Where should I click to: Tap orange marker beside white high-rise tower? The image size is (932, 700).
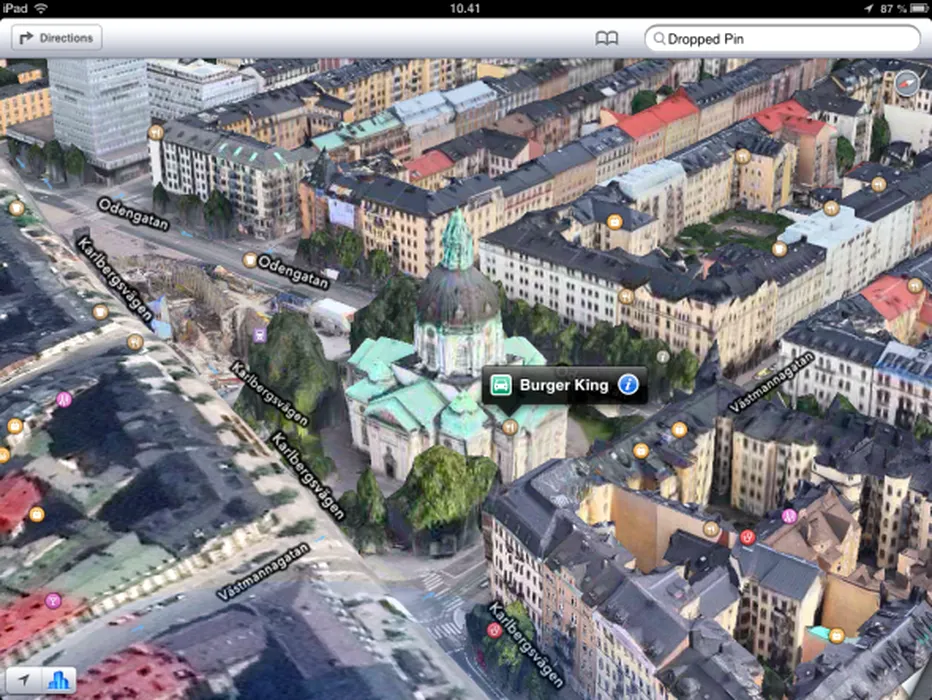pyautogui.click(x=156, y=131)
